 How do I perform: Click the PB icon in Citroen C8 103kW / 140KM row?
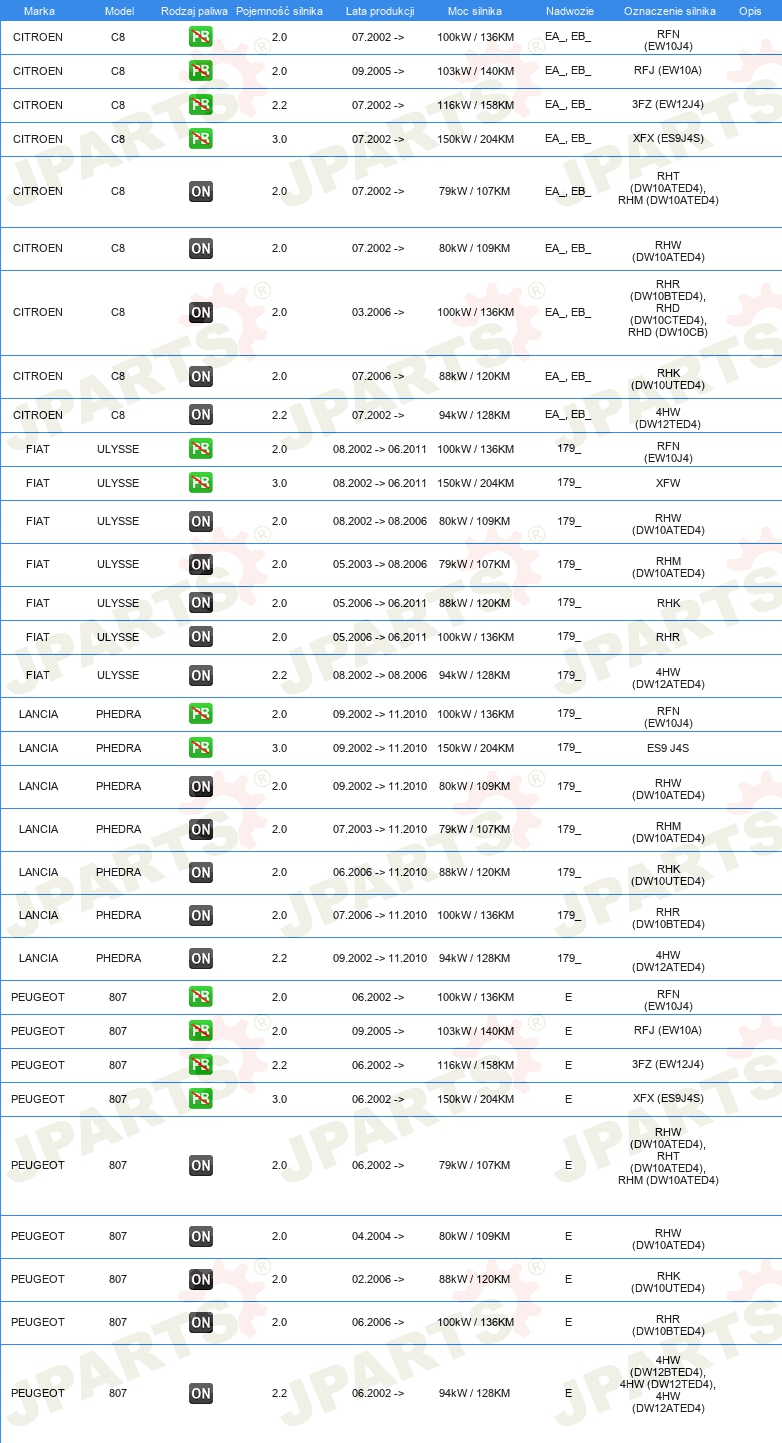coord(200,72)
